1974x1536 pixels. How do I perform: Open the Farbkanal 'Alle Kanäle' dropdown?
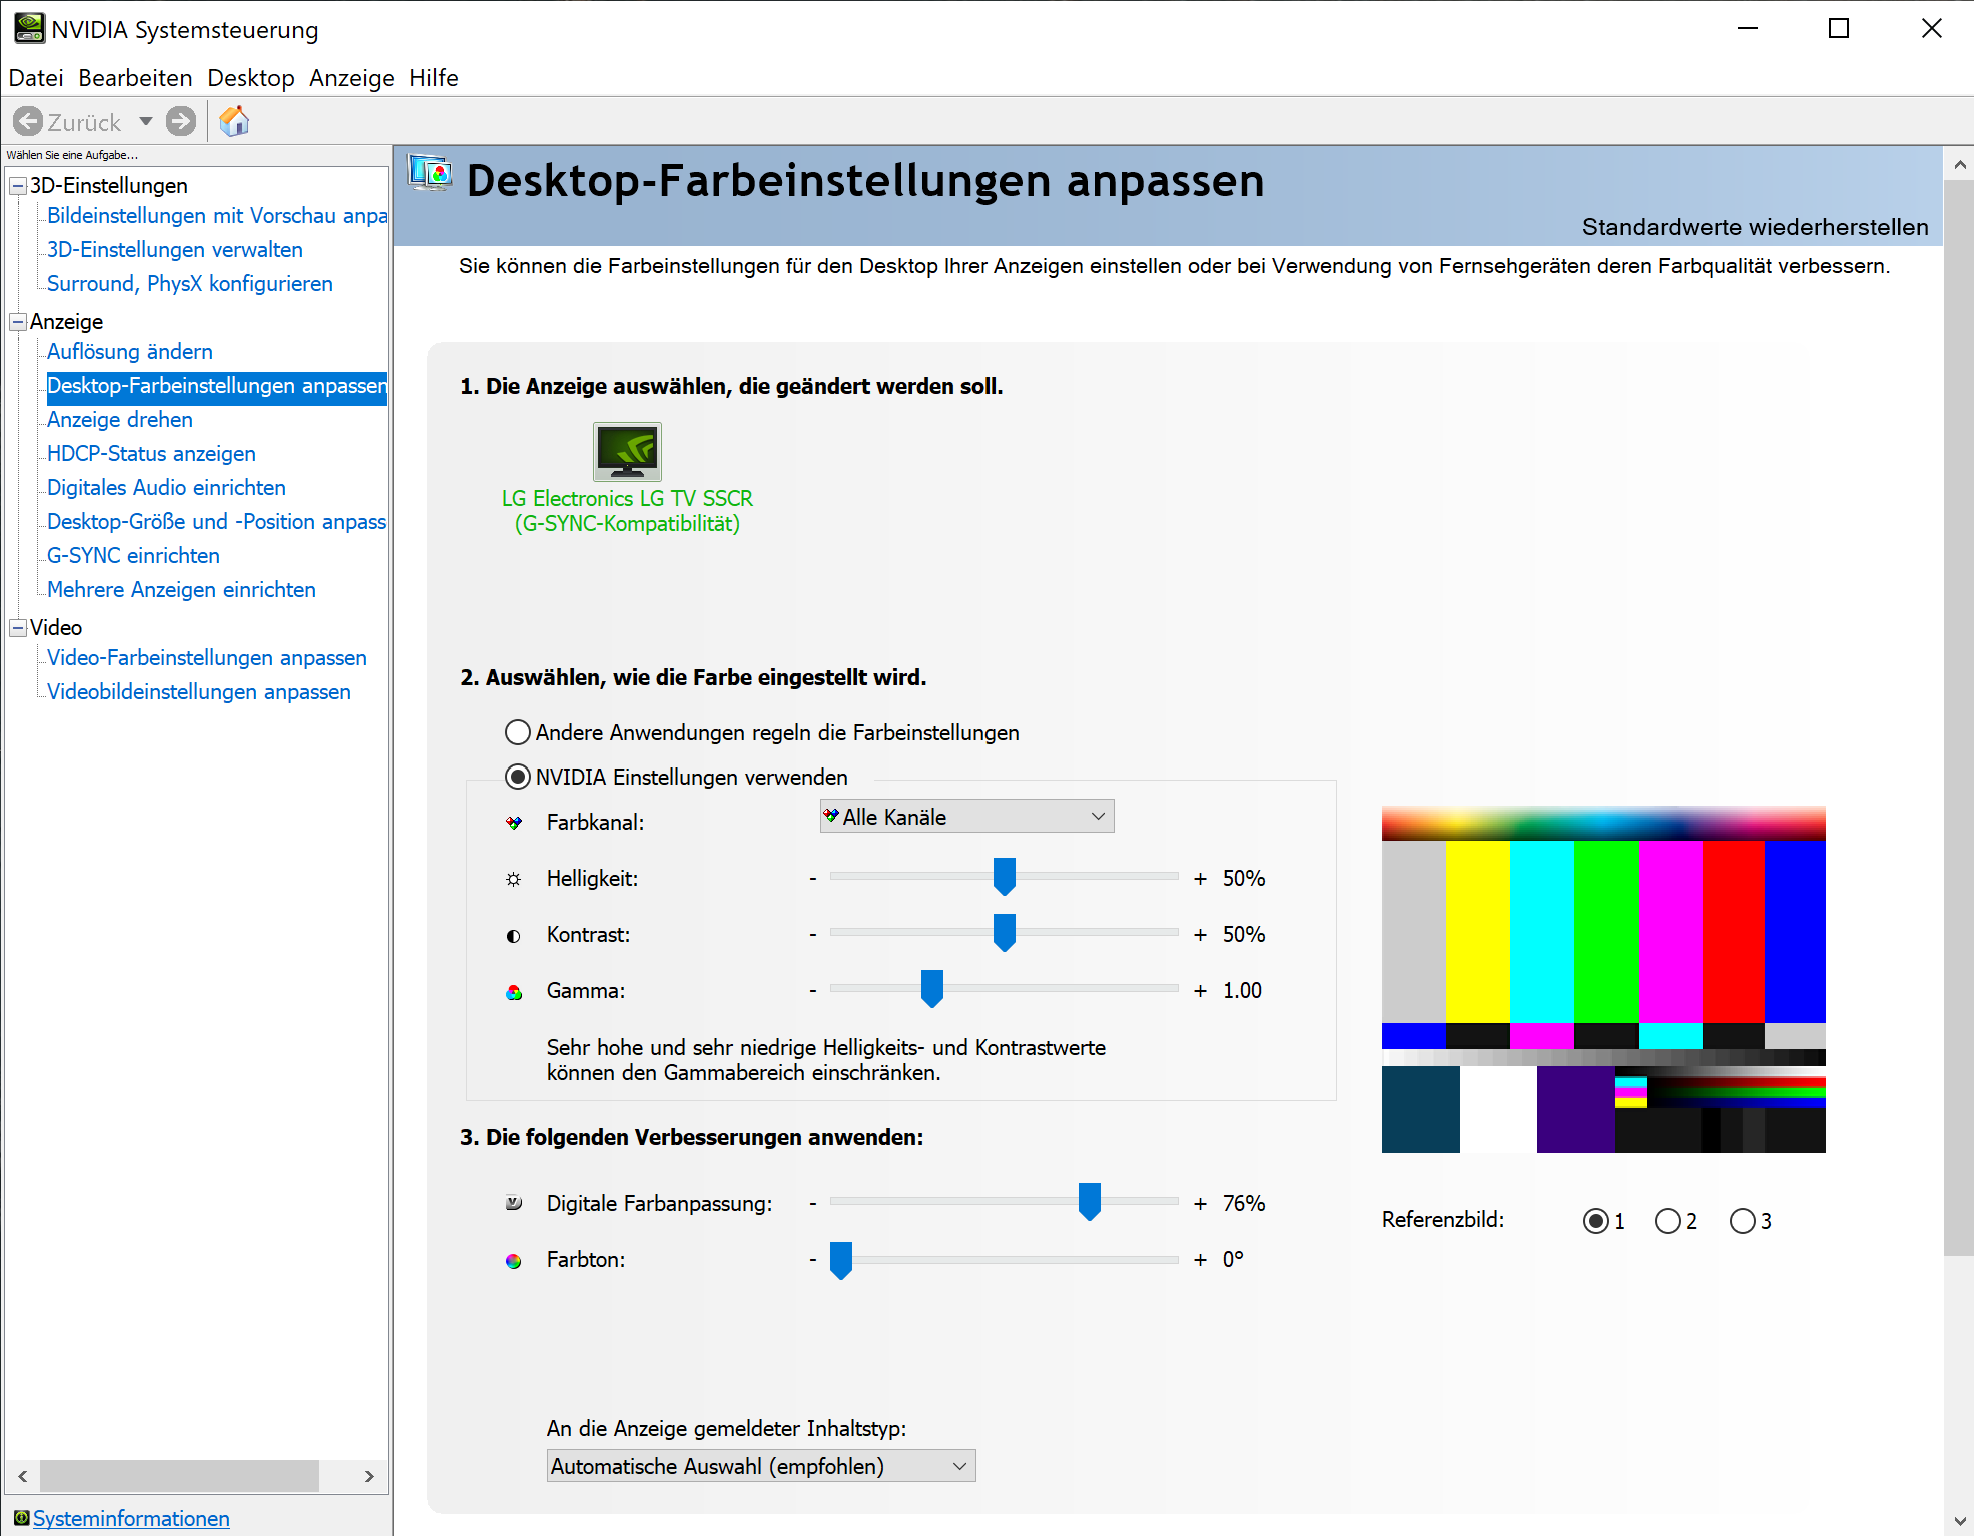point(966,817)
